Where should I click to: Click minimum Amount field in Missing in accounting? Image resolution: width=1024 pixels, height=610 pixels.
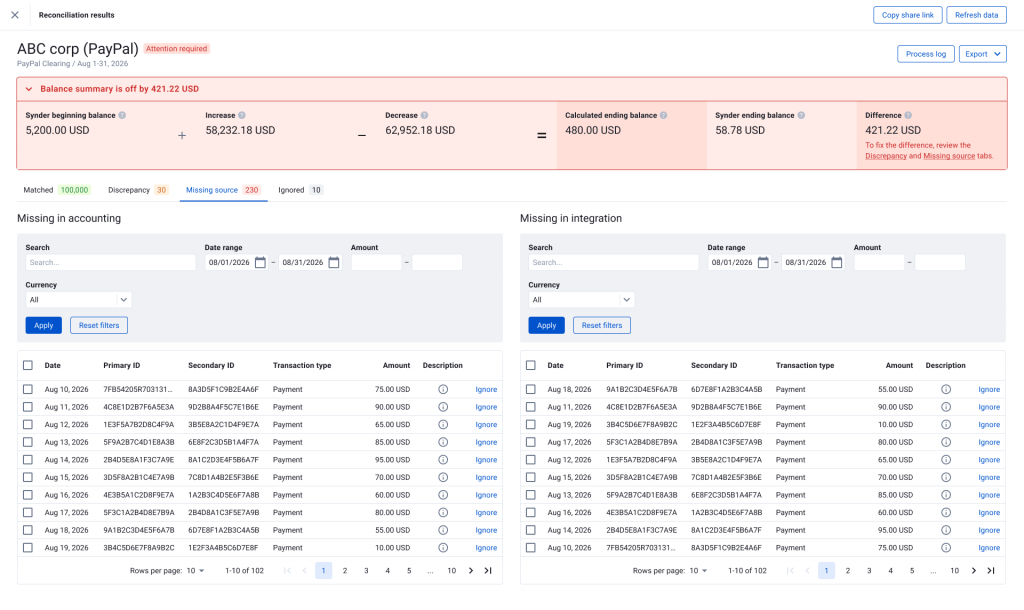click(x=376, y=263)
